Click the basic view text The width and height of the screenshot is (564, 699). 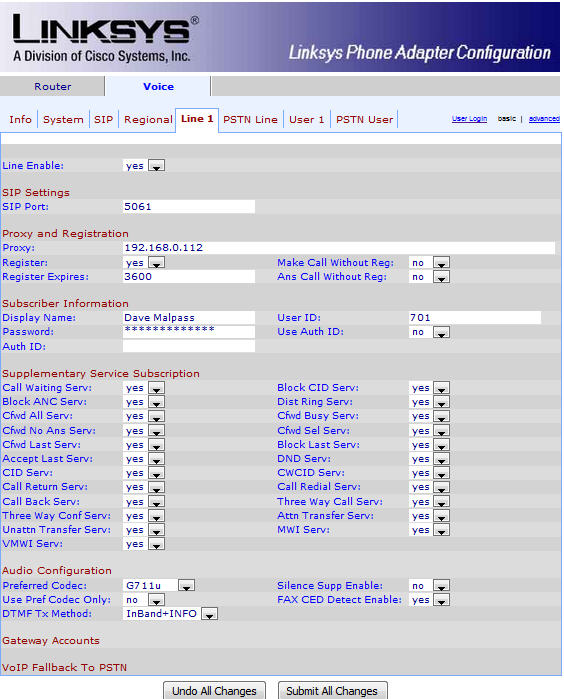tap(507, 119)
